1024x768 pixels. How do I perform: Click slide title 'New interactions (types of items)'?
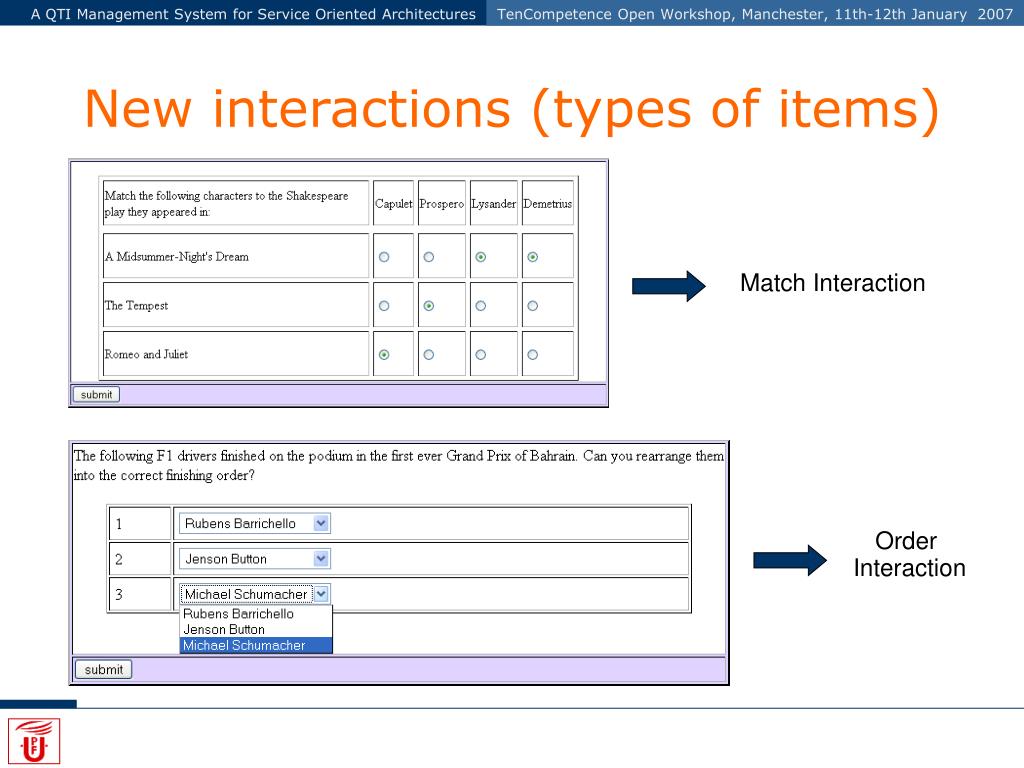[512, 110]
